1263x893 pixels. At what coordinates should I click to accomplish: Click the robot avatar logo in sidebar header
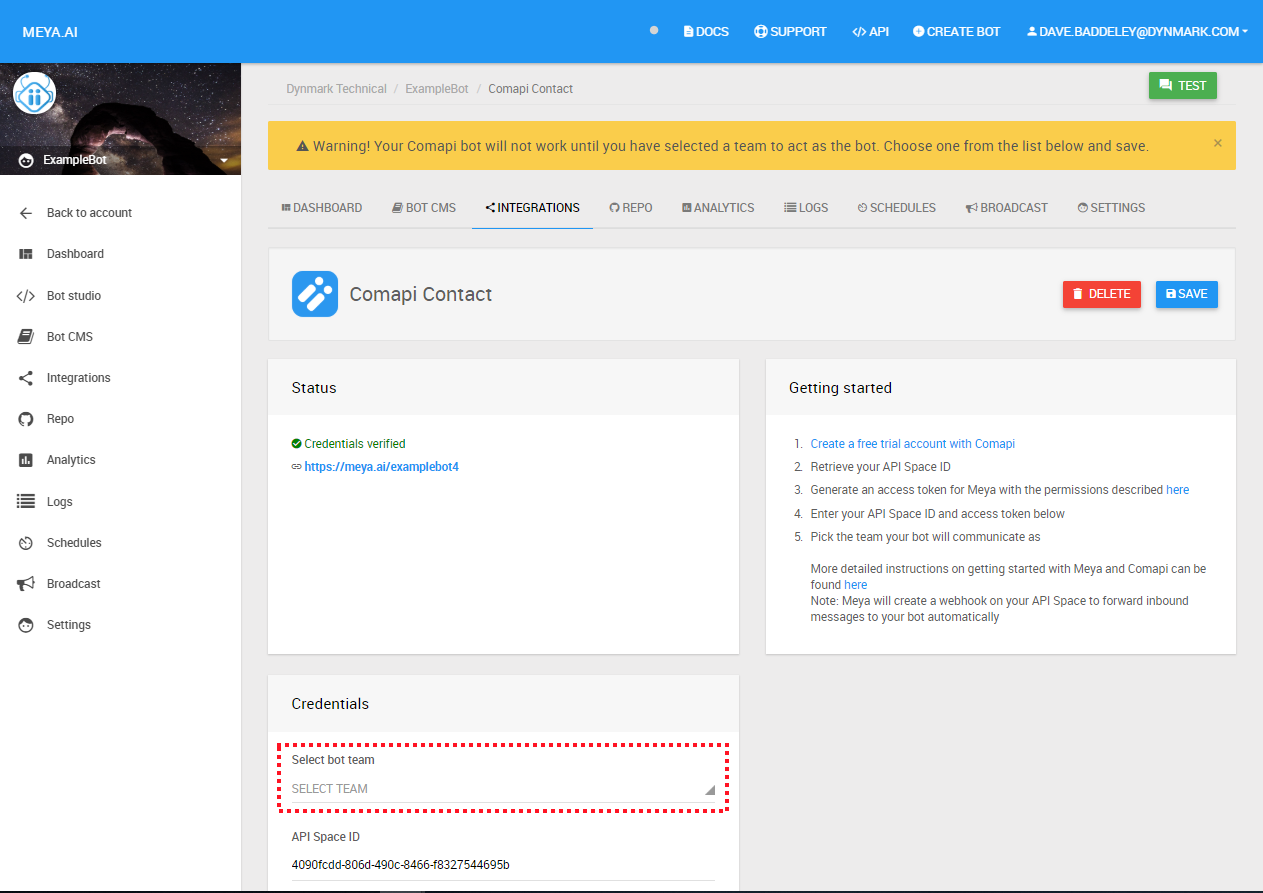pyautogui.click(x=34, y=94)
